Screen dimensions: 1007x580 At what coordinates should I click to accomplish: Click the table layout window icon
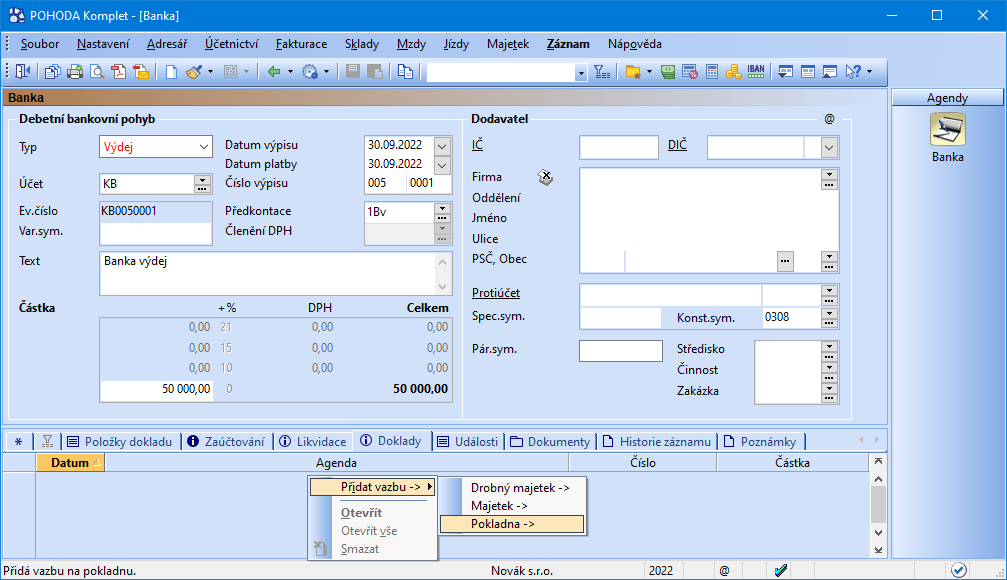pyautogui.click(x=808, y=72)
